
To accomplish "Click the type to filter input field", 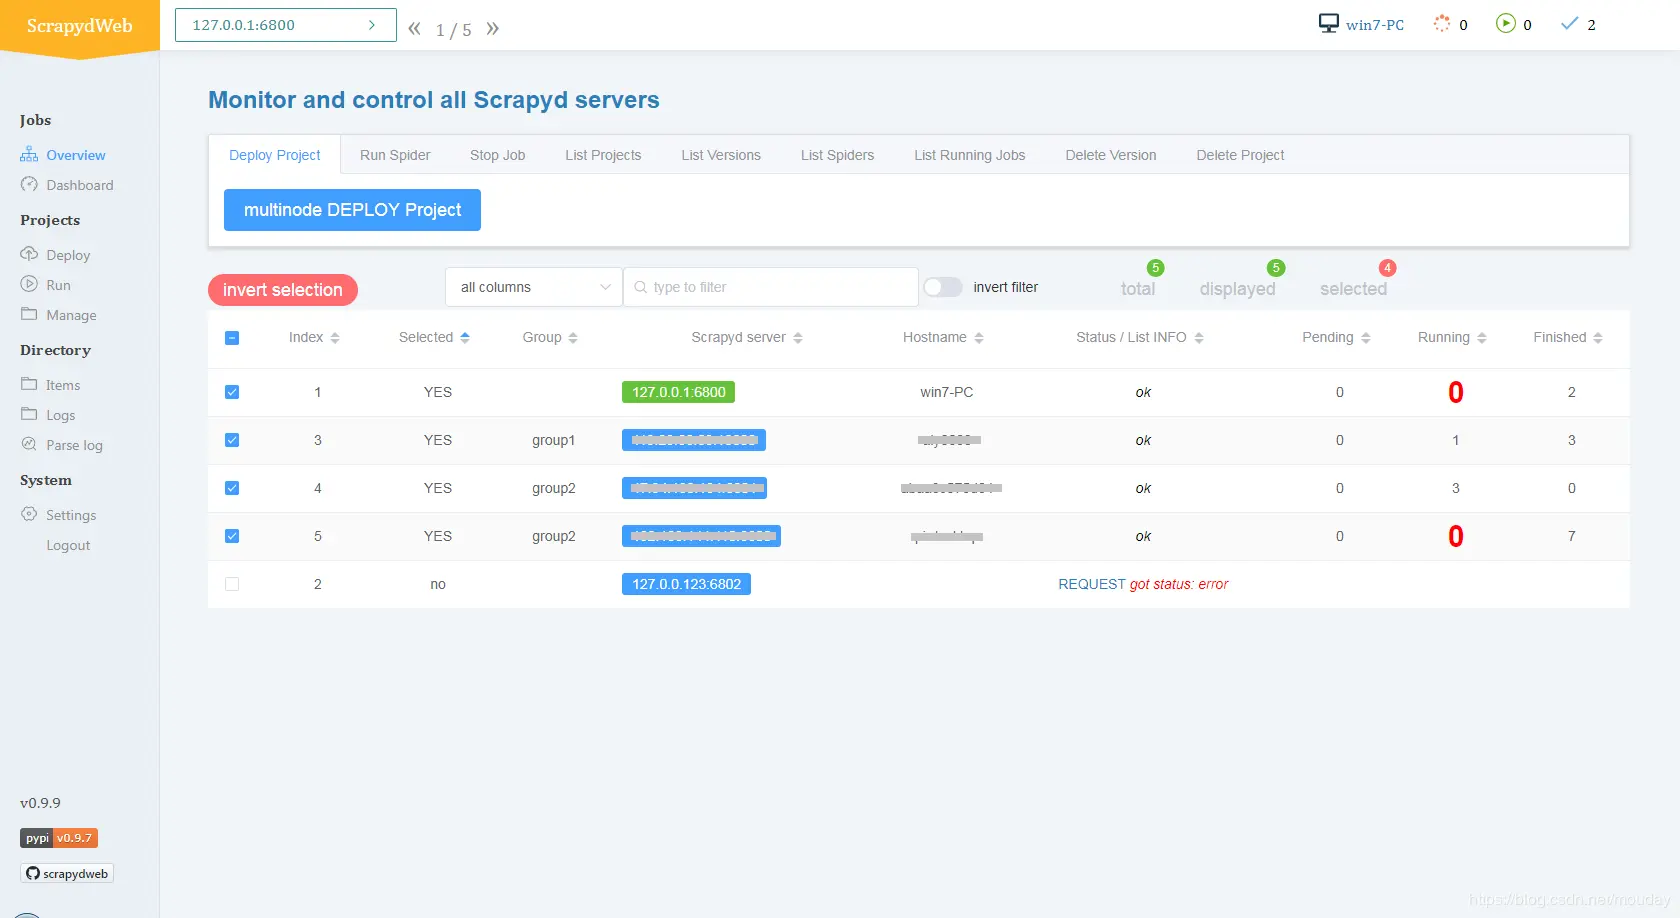I will tap(771, 287).
